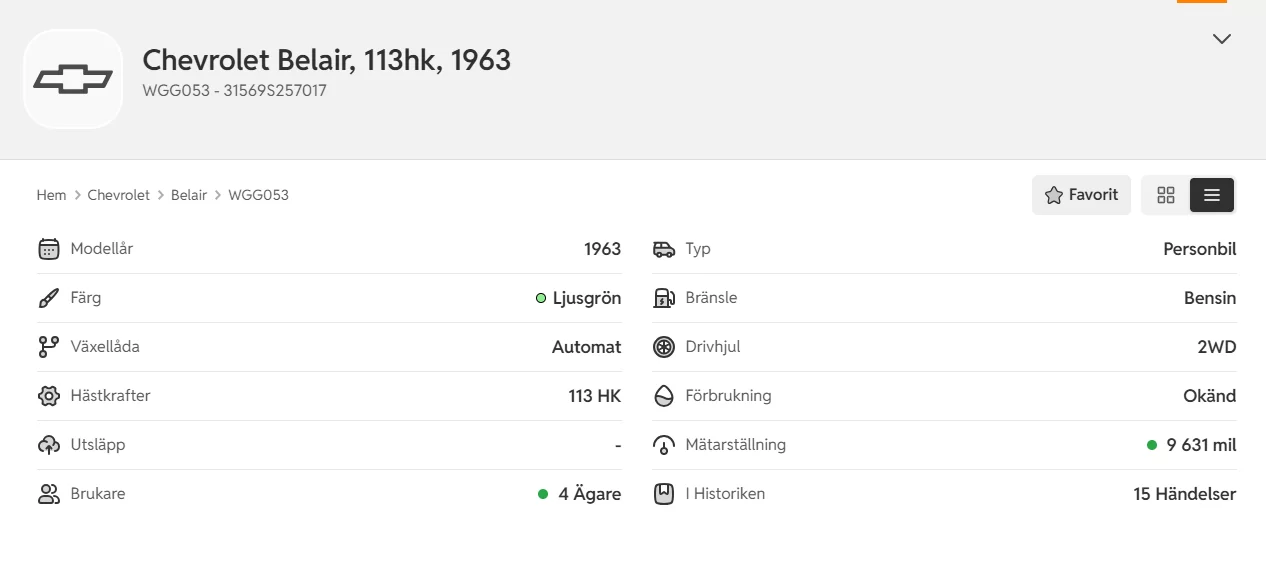Mark vehicle as Favorit

[1081, 195]
